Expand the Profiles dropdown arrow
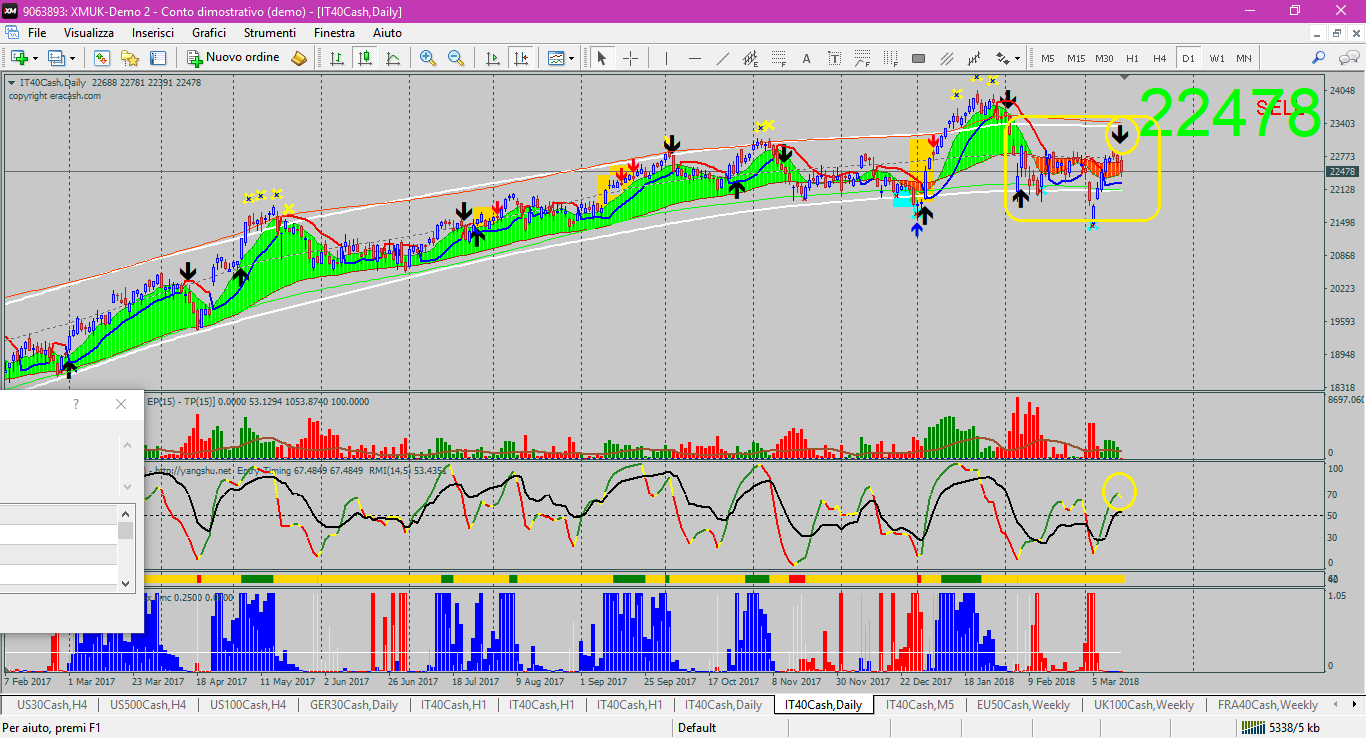This screenshot has height=738, width=1366. (72, 58)
